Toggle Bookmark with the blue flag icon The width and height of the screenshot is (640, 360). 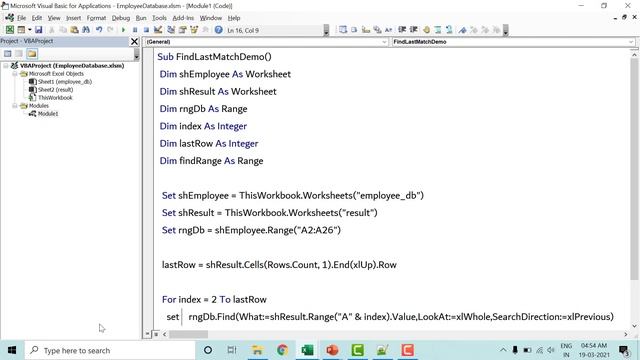click(462, 30)
